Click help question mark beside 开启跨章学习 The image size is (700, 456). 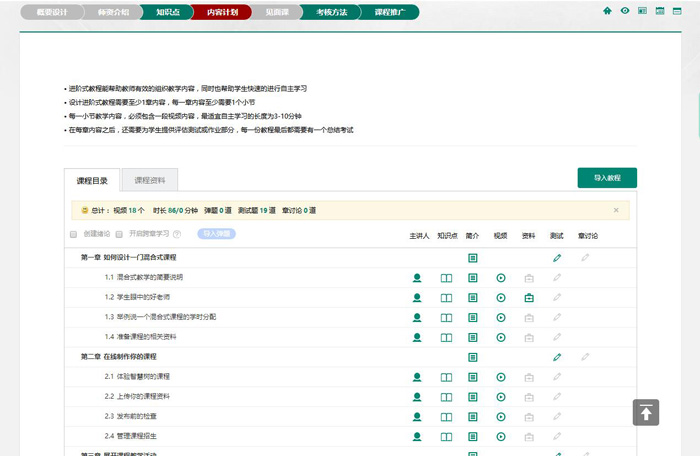click(x=177, y=234)
